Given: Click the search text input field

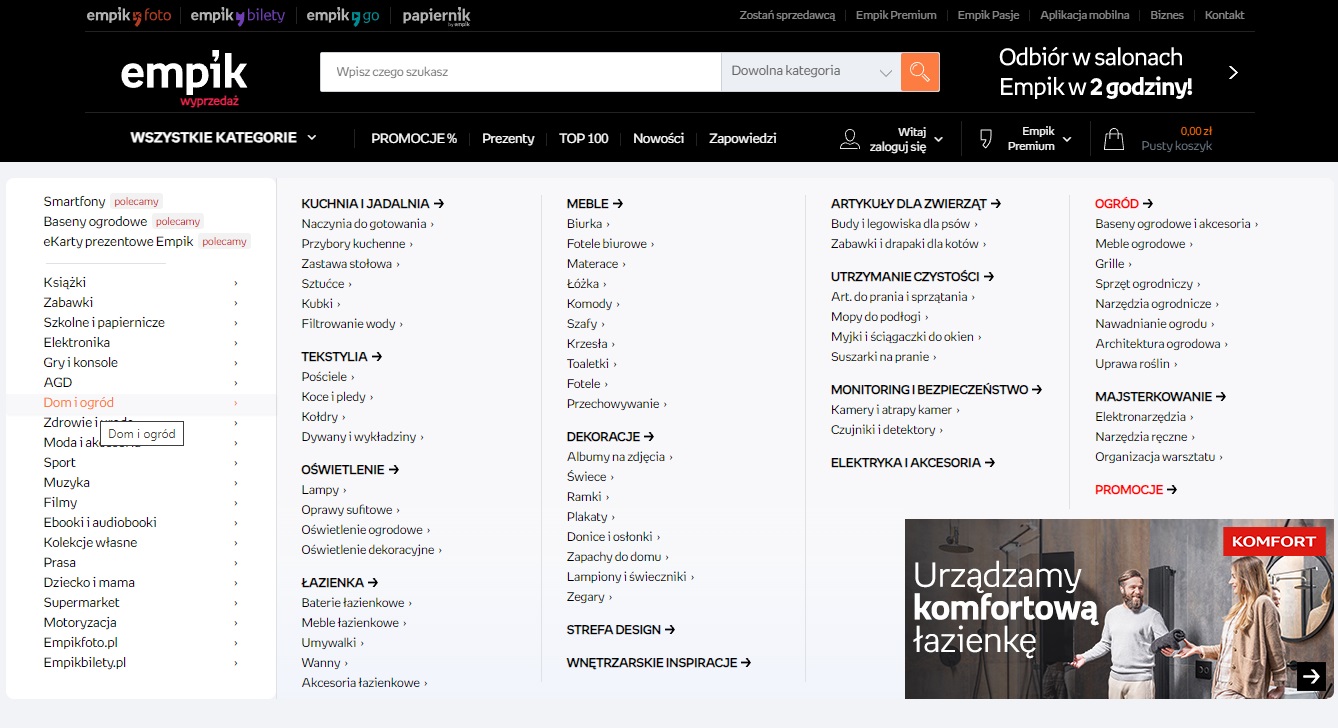Looking at the screenshot, I should 520,72.
